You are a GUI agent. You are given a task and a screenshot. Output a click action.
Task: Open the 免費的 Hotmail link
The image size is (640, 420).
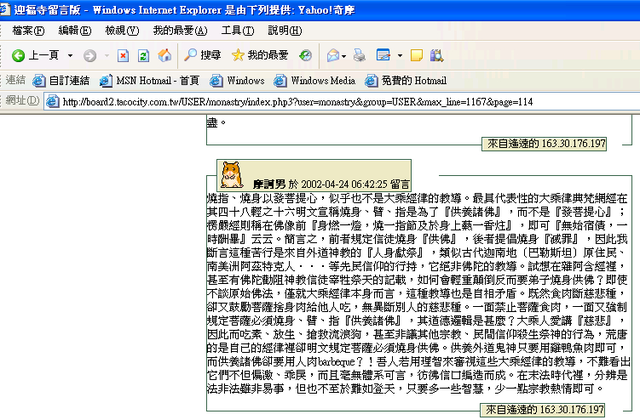tap(406, 80)
